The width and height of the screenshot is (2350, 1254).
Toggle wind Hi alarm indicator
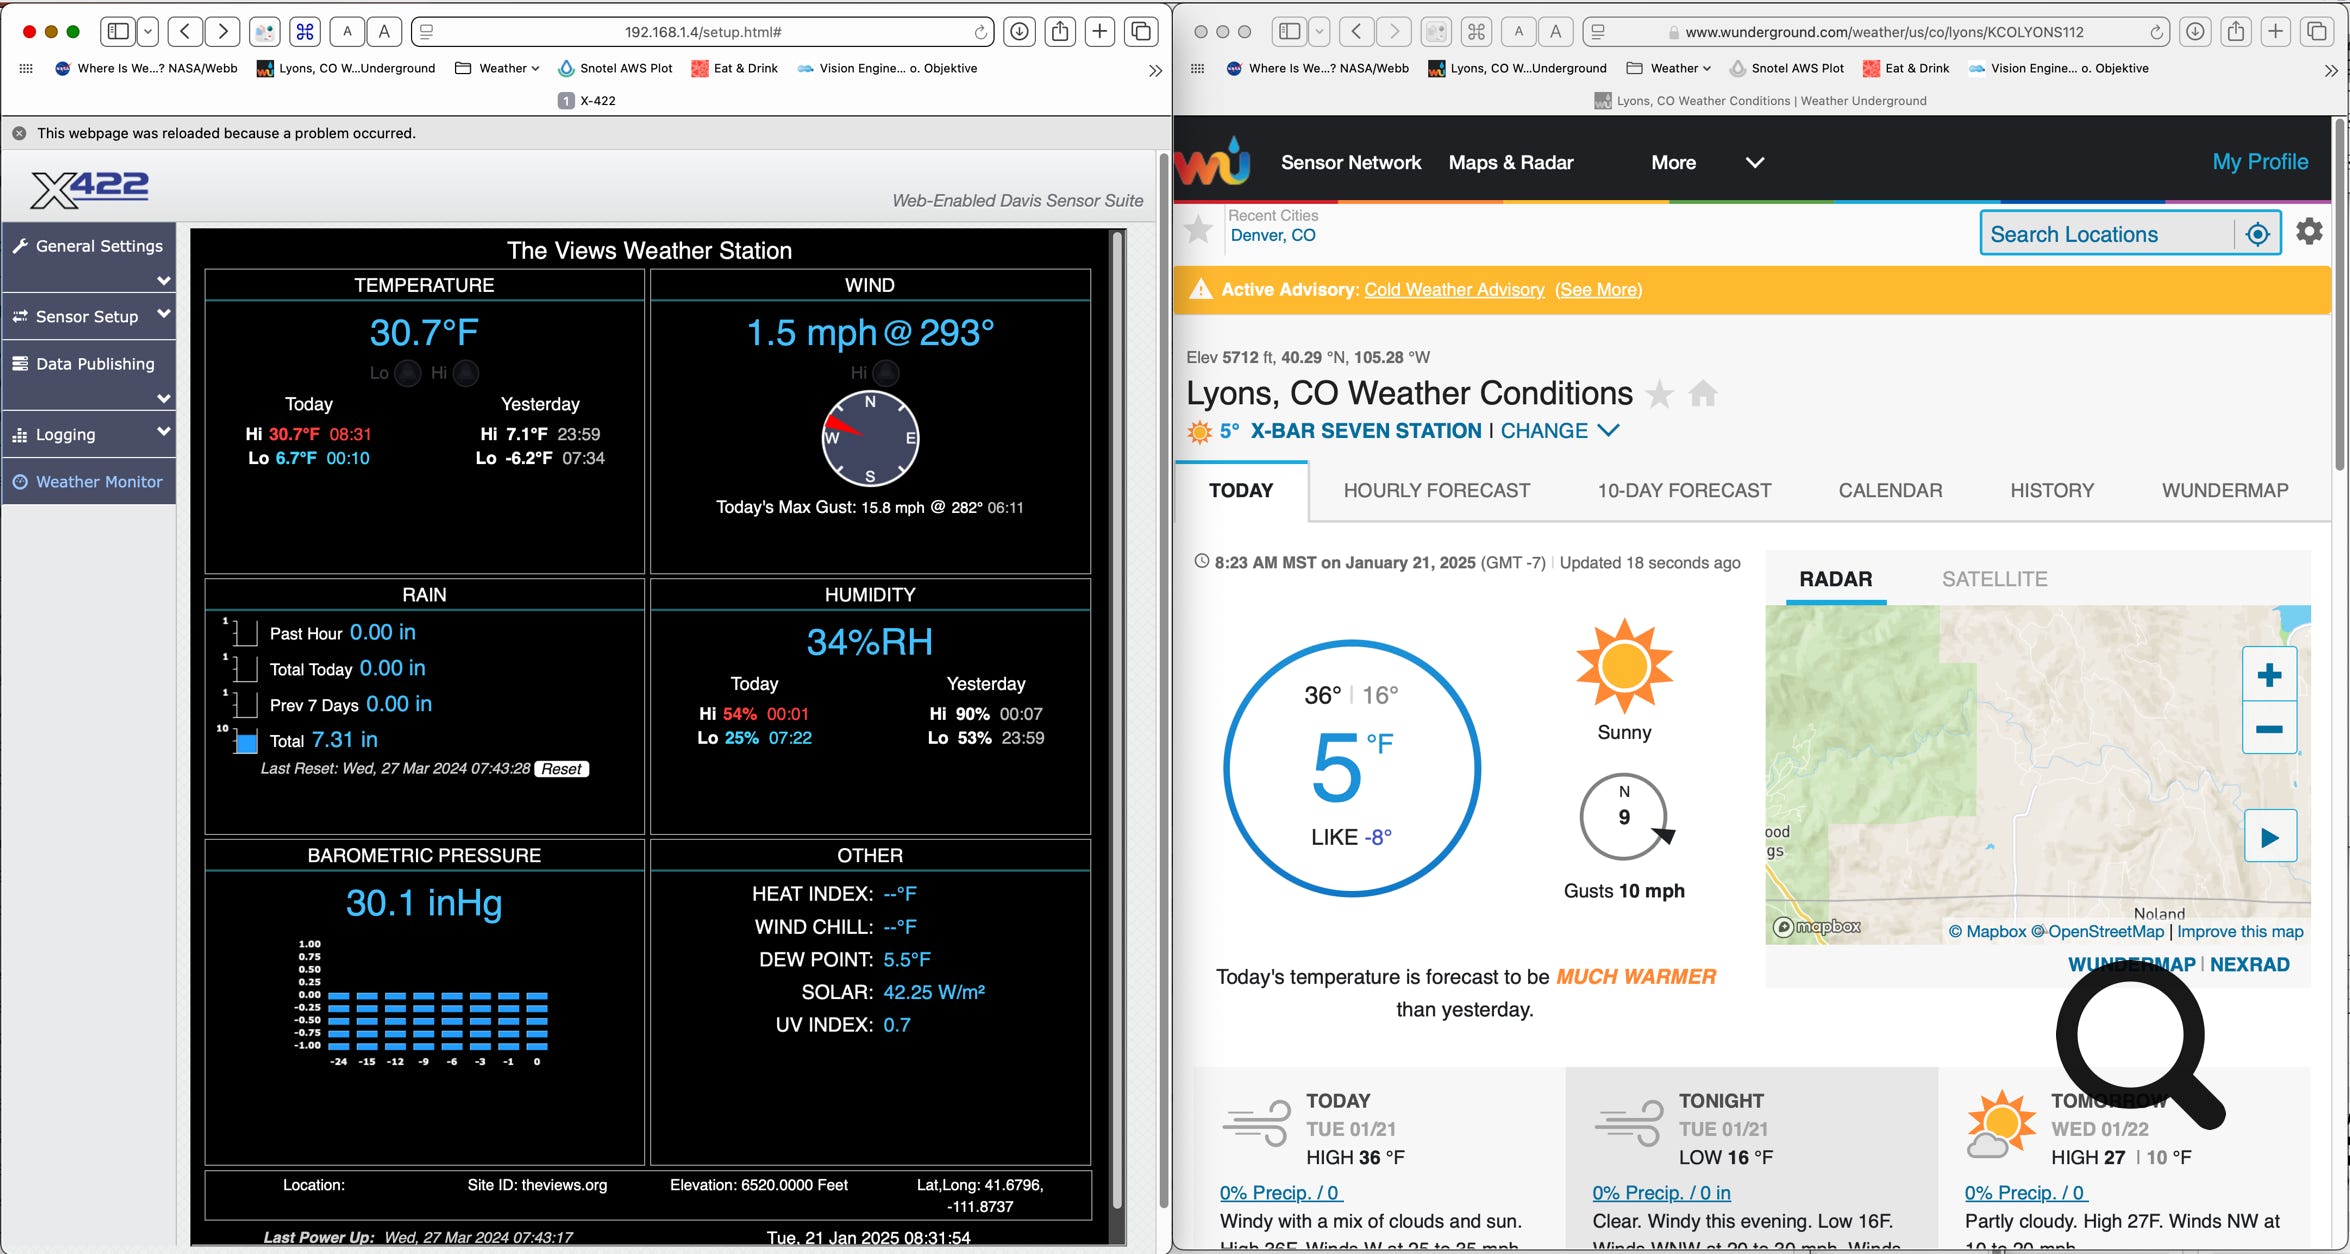[x=886, y=373]
